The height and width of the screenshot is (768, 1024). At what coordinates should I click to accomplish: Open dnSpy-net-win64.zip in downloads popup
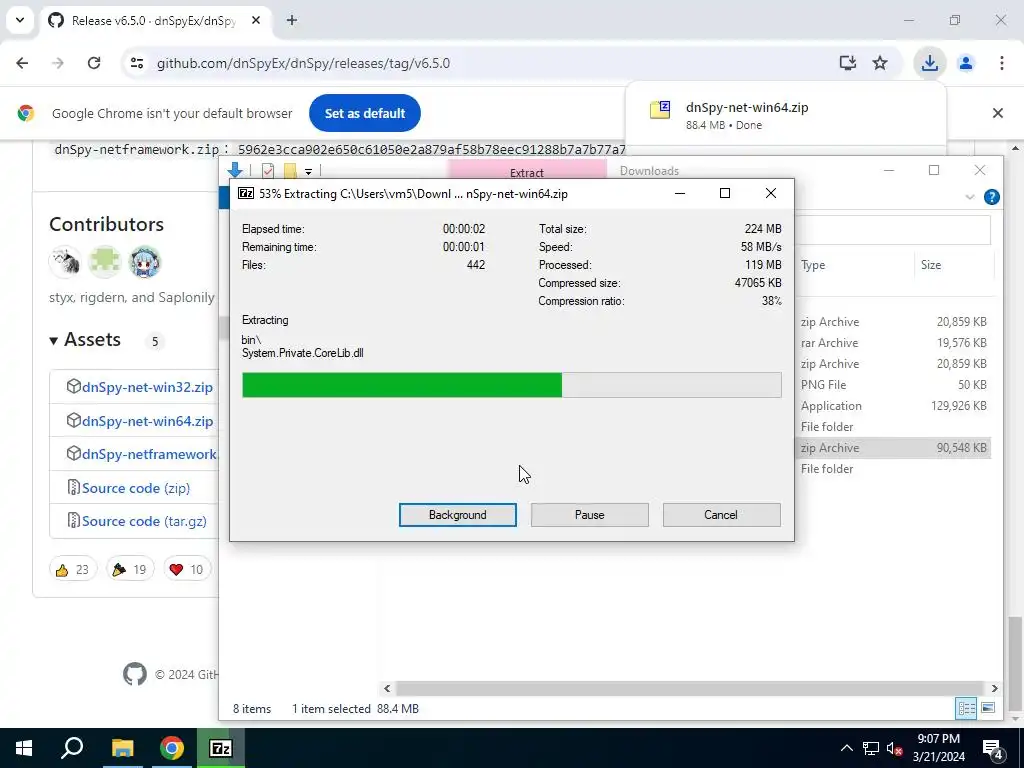(x=746, y=108)
